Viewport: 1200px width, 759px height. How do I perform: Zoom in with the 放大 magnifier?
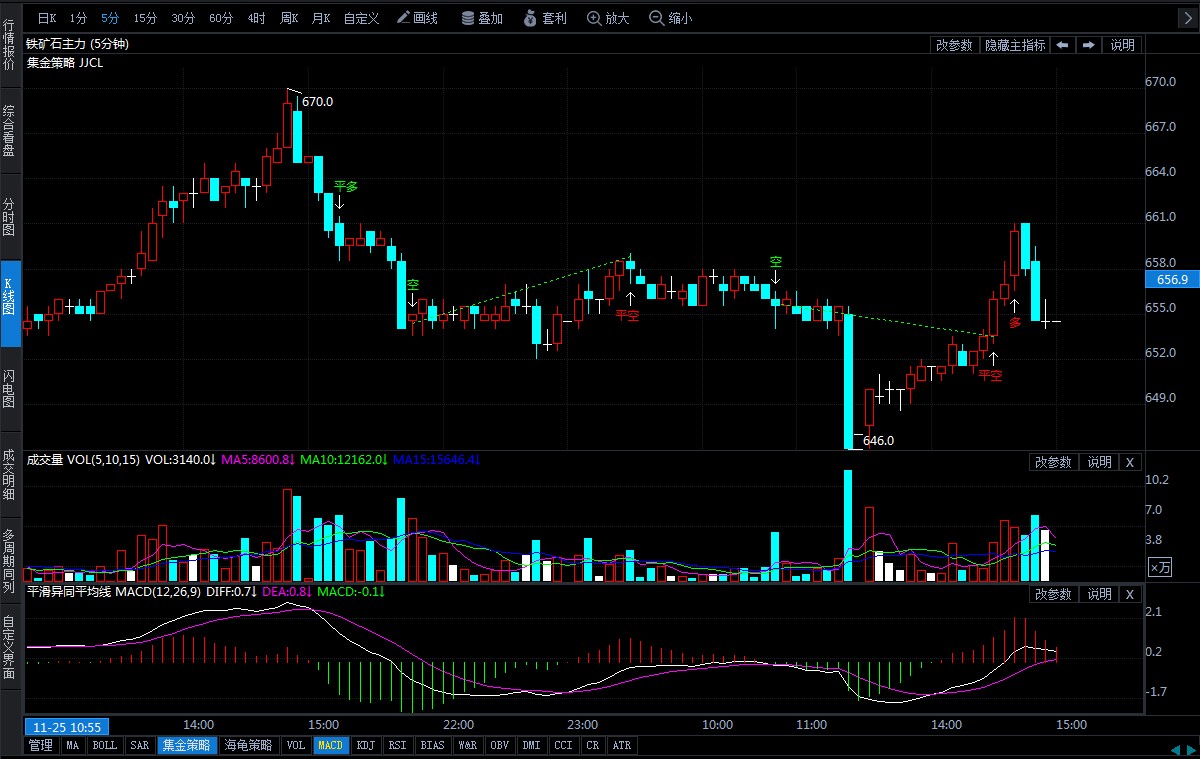coord(608,18)
